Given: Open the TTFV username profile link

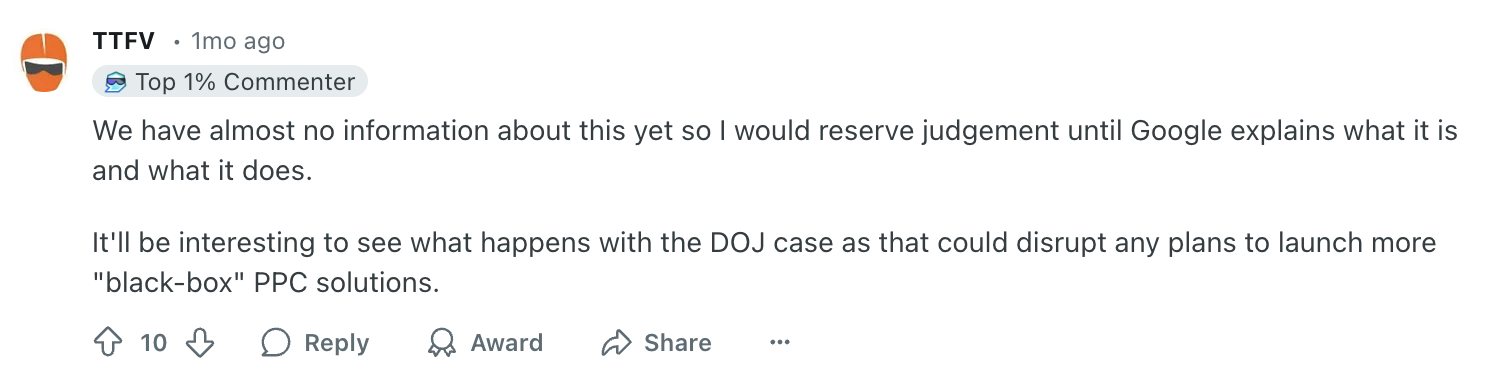Looking at the screenshot, I should coord(123,41).
